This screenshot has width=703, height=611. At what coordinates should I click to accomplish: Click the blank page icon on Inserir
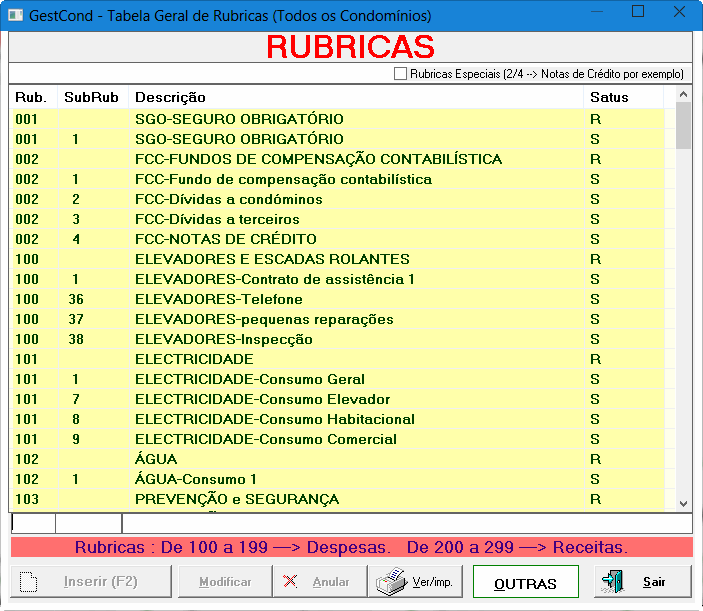[x=29, y=581]
